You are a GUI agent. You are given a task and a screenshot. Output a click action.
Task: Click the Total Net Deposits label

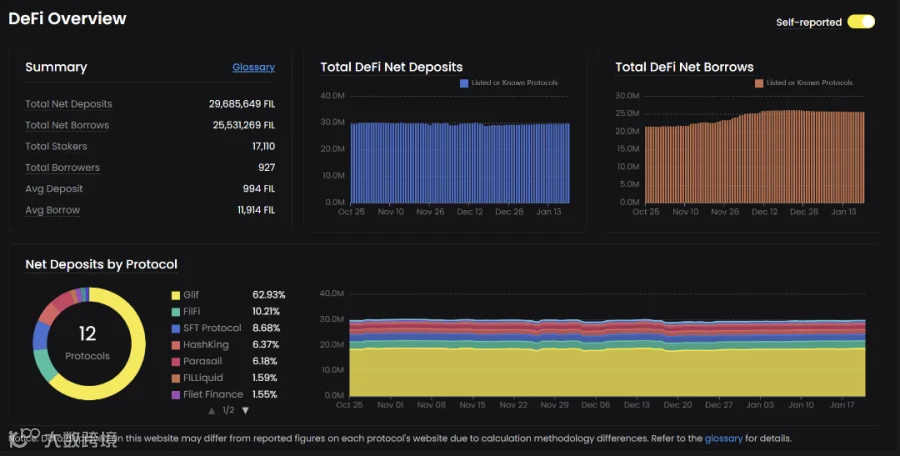pyautogui.click(x=68, y=104)
